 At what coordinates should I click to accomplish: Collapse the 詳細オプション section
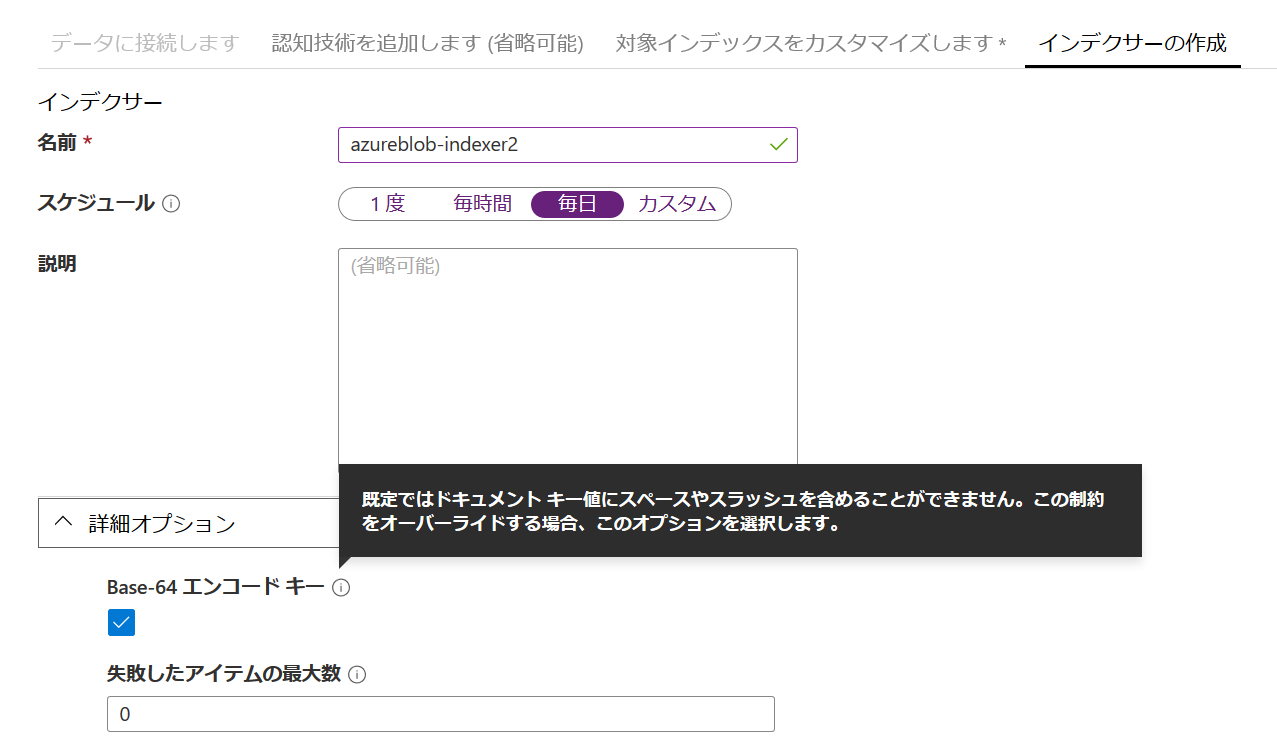188,522
